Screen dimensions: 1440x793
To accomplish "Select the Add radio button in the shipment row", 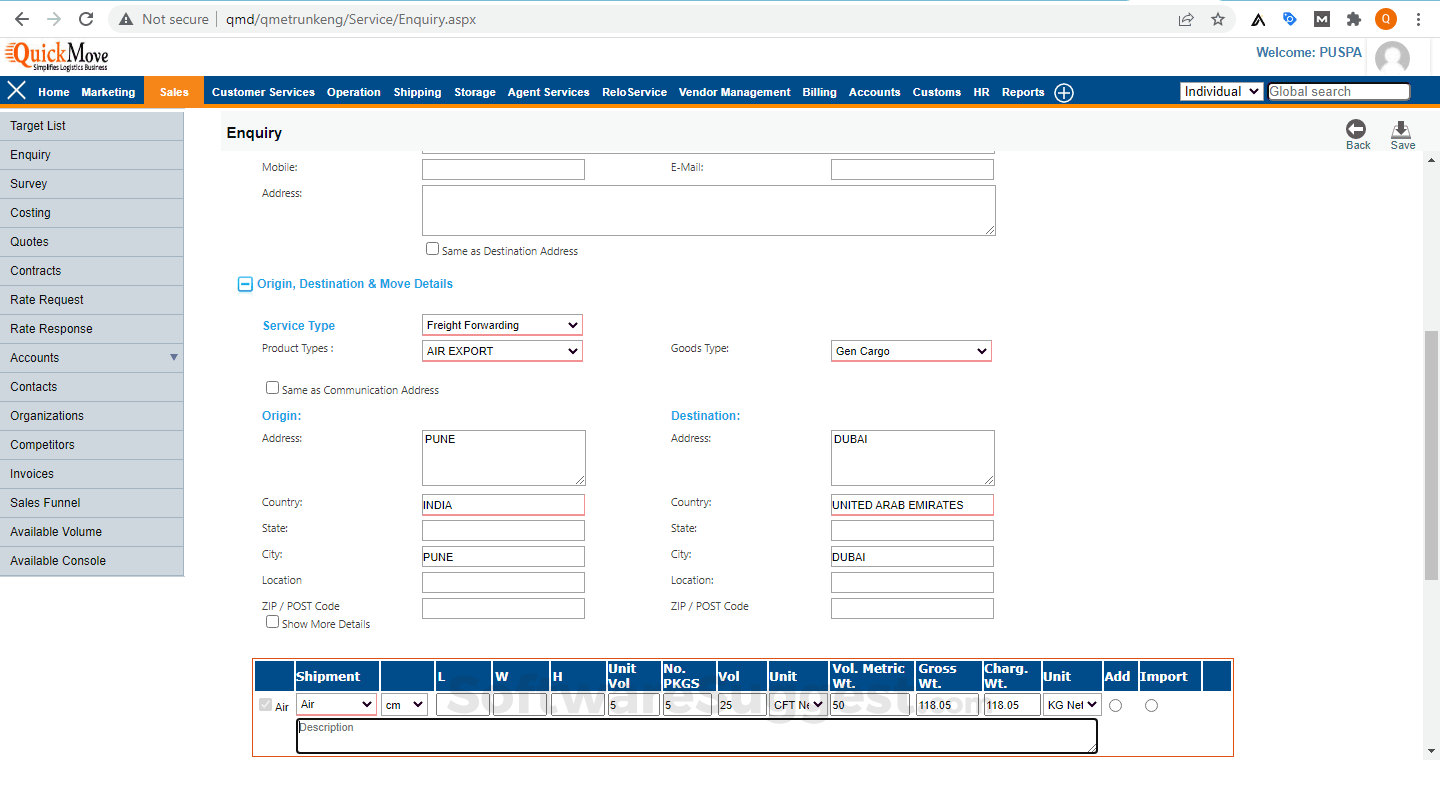I will (1115, 705).
